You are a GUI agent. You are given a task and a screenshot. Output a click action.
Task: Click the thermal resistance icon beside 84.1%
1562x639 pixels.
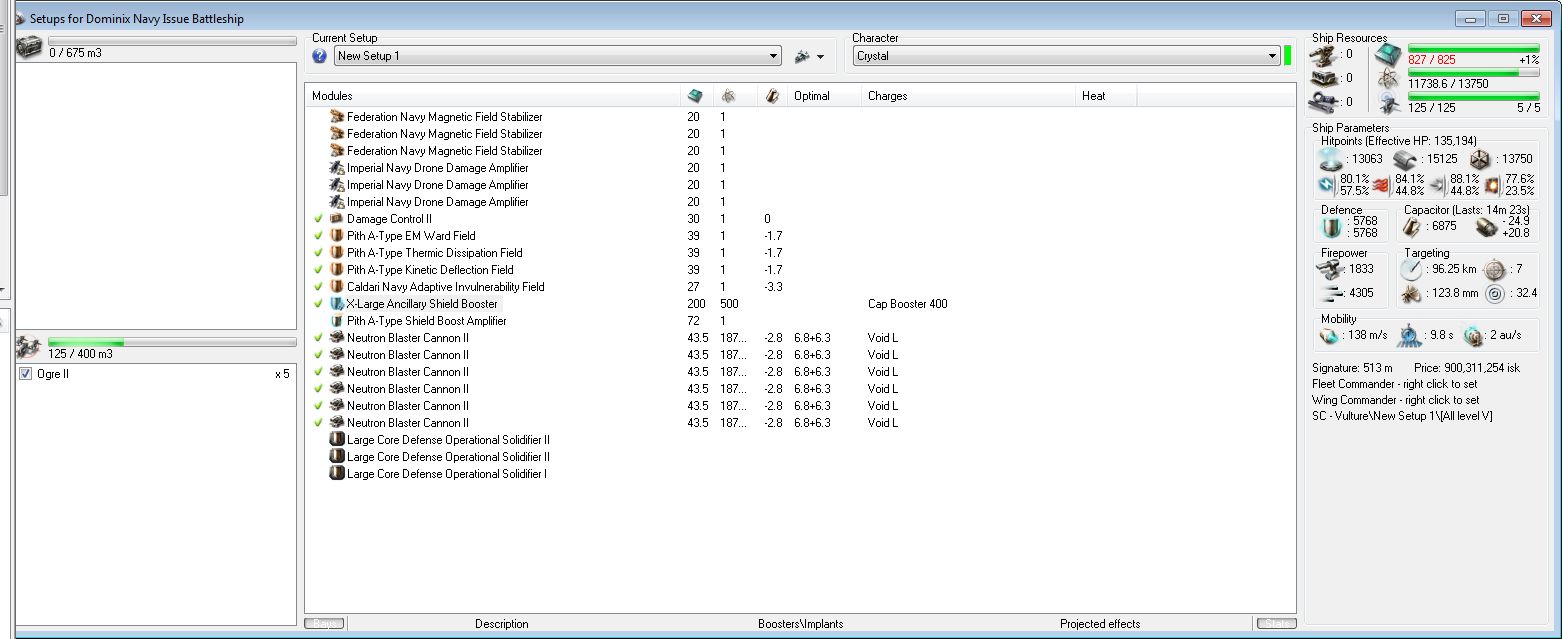pyautogui.click(x=1381, y=184)
